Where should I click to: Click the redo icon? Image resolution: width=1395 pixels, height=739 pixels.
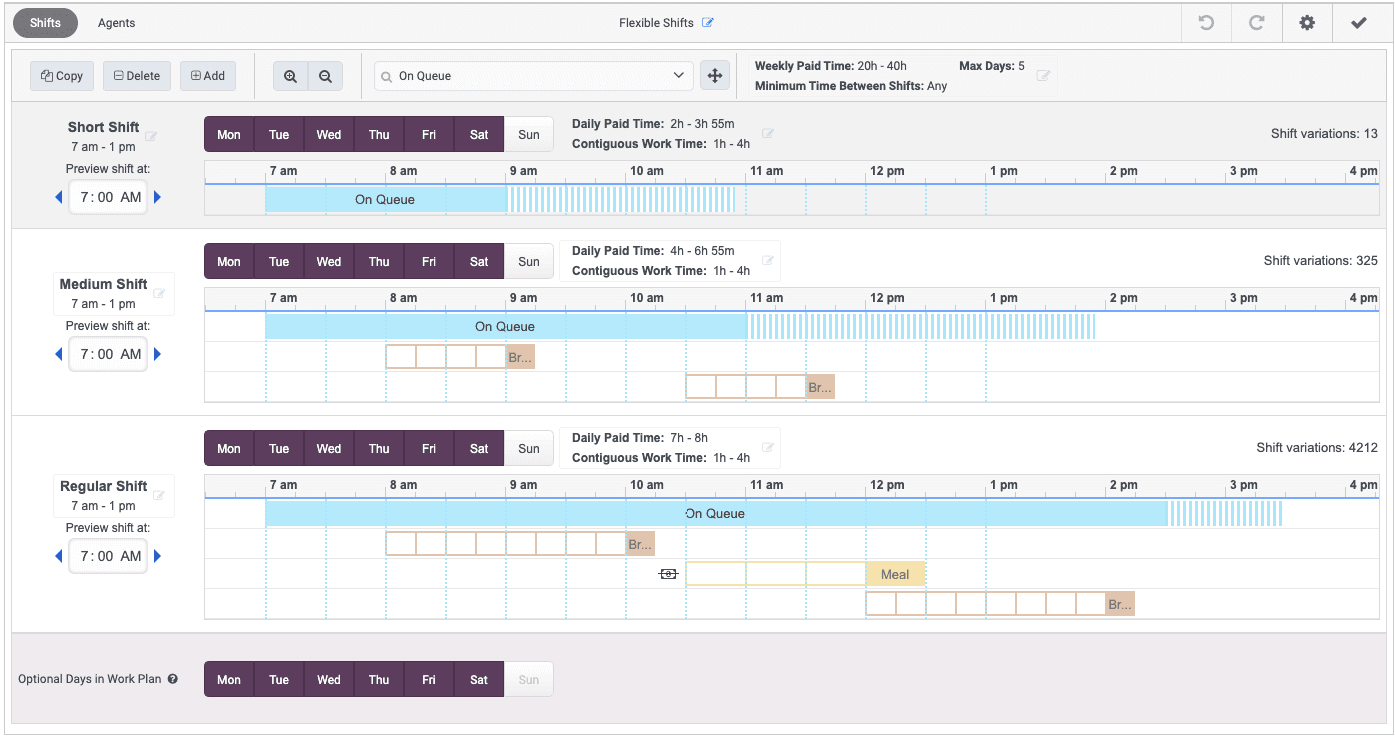click(1256, 22)
